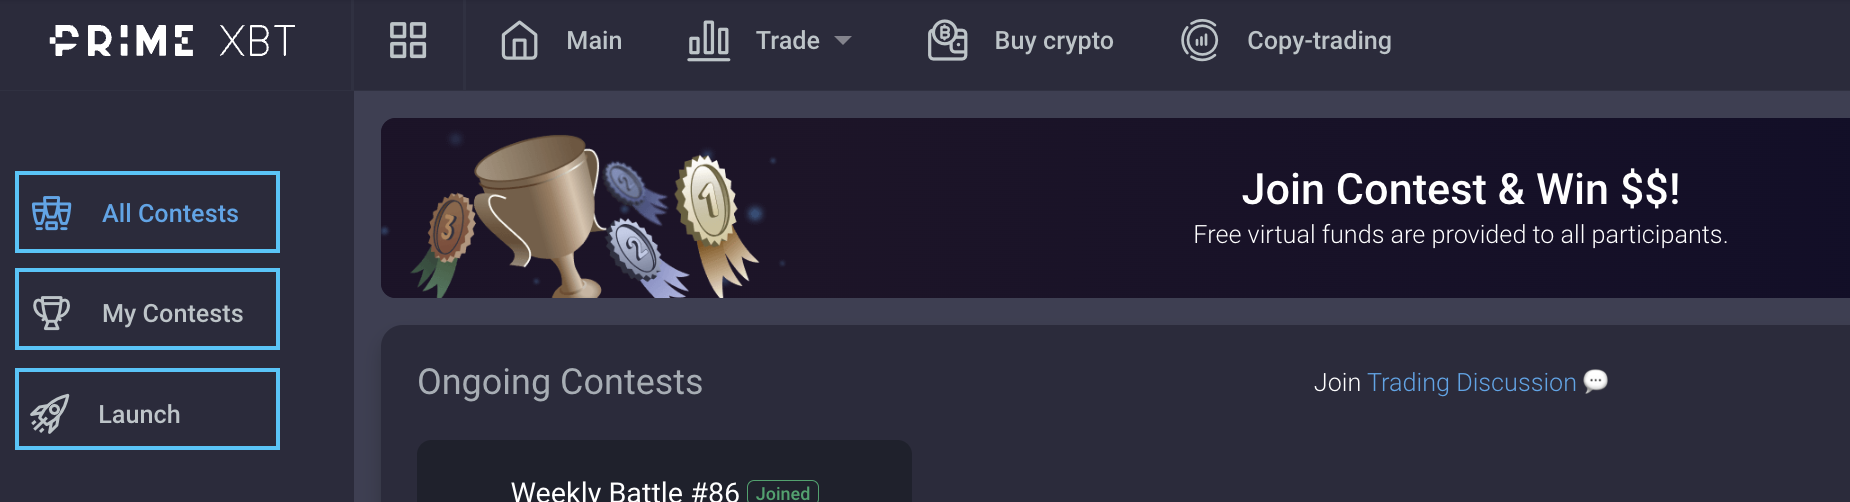Click the Join Contest & Win banner
The height and width of the screenshot is (502, 1850).
pos(1115,208)
